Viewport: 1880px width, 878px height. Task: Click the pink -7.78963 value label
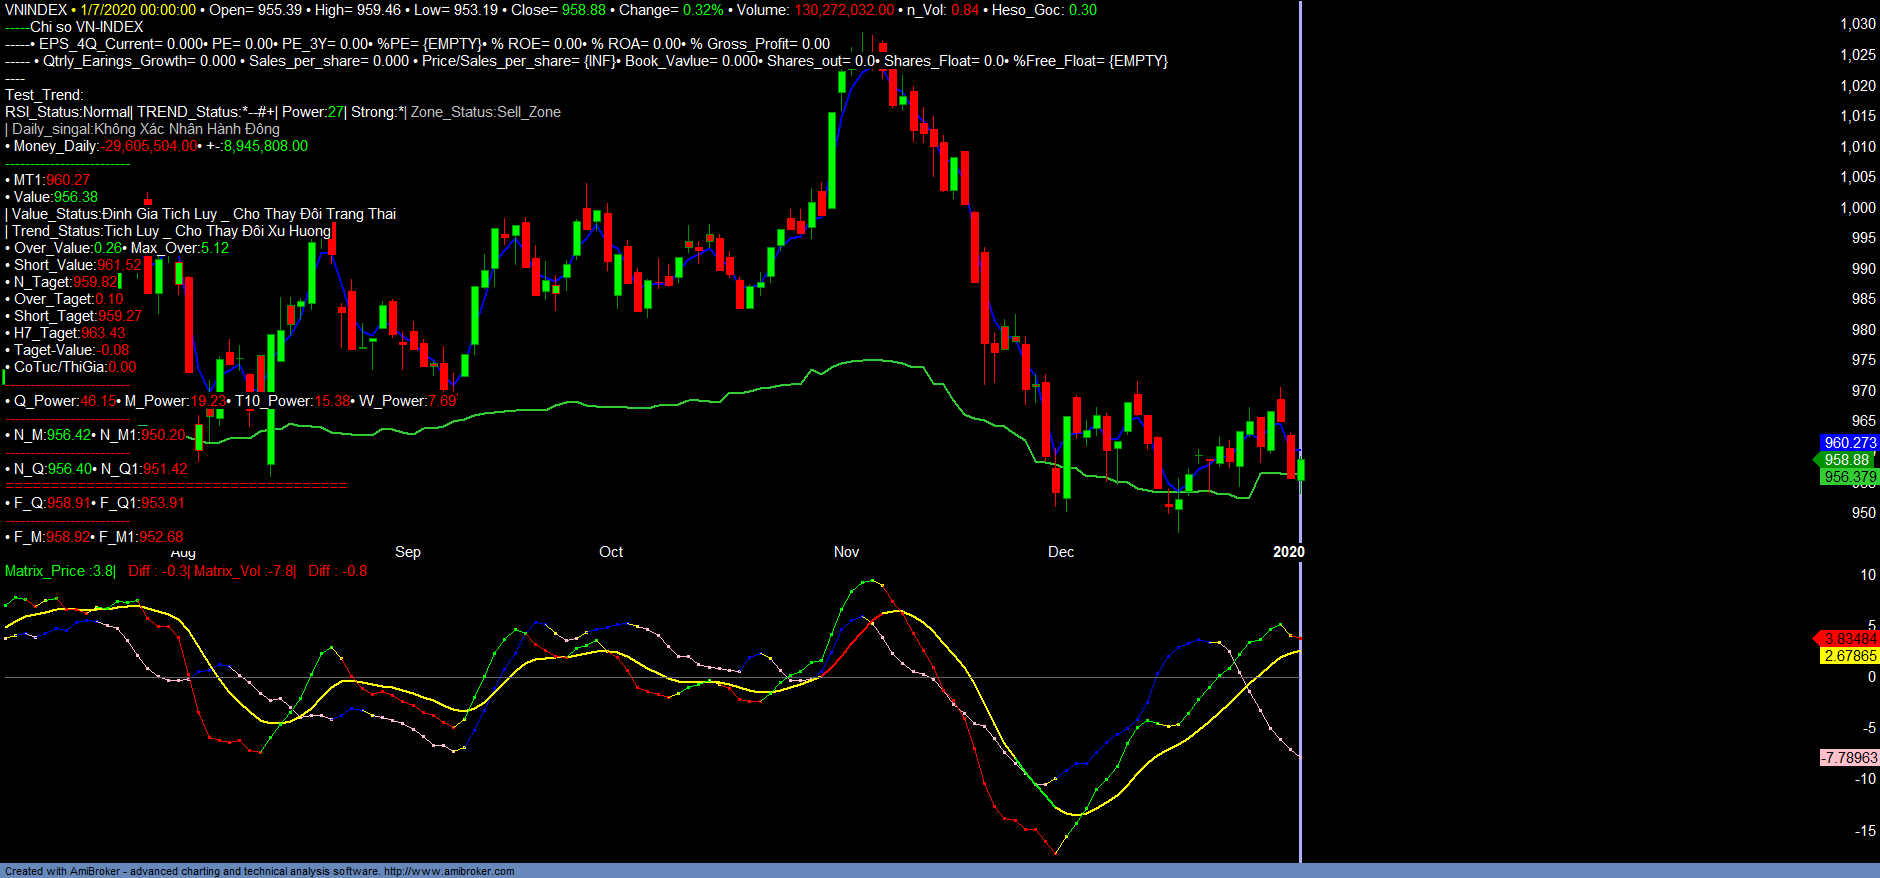pos(1848,758)
